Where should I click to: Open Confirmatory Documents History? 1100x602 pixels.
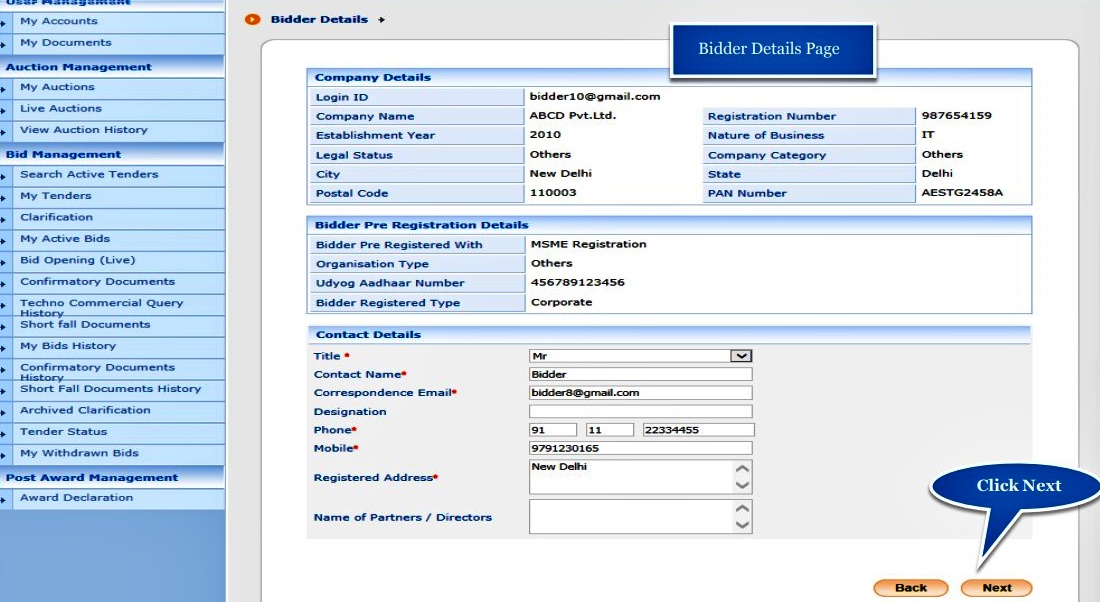(98, 372)
